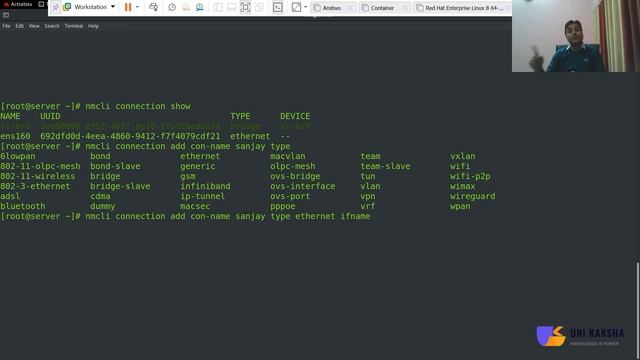Click the 'macsec' type option
Image resolution: width=640 pixels, height=360 pixels.
coord(195,206)
